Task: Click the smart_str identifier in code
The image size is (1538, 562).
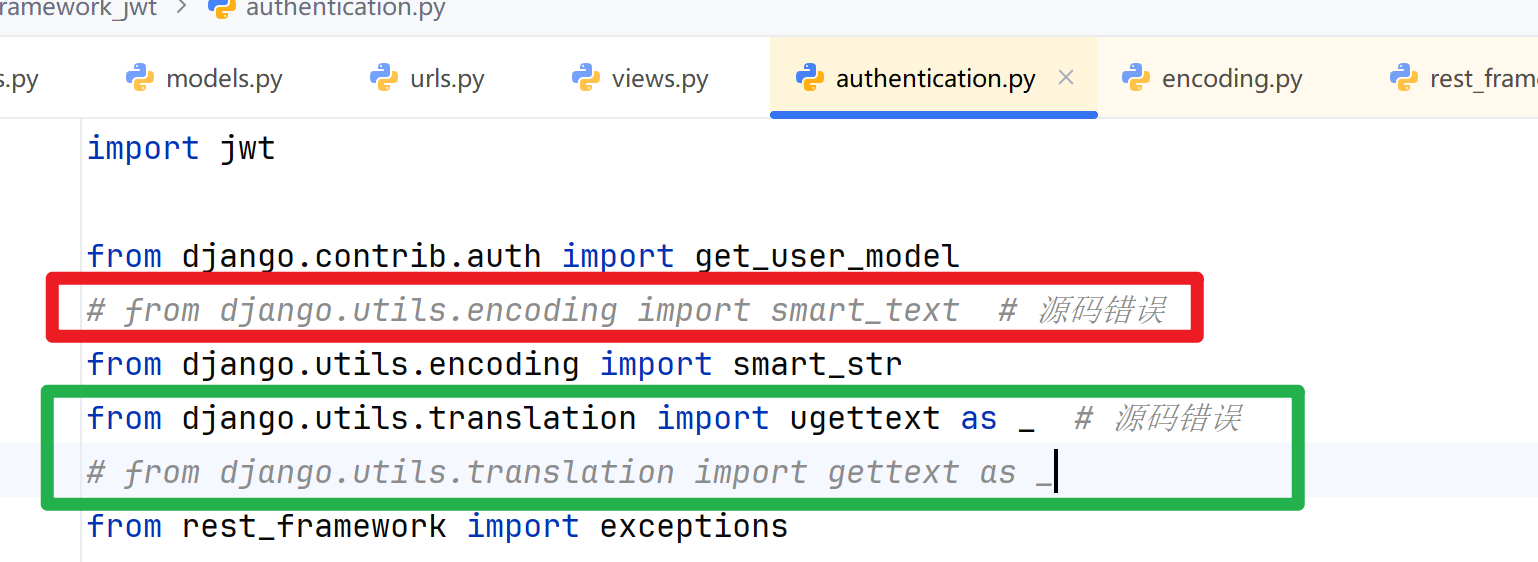Action: (x=817, y=364)
